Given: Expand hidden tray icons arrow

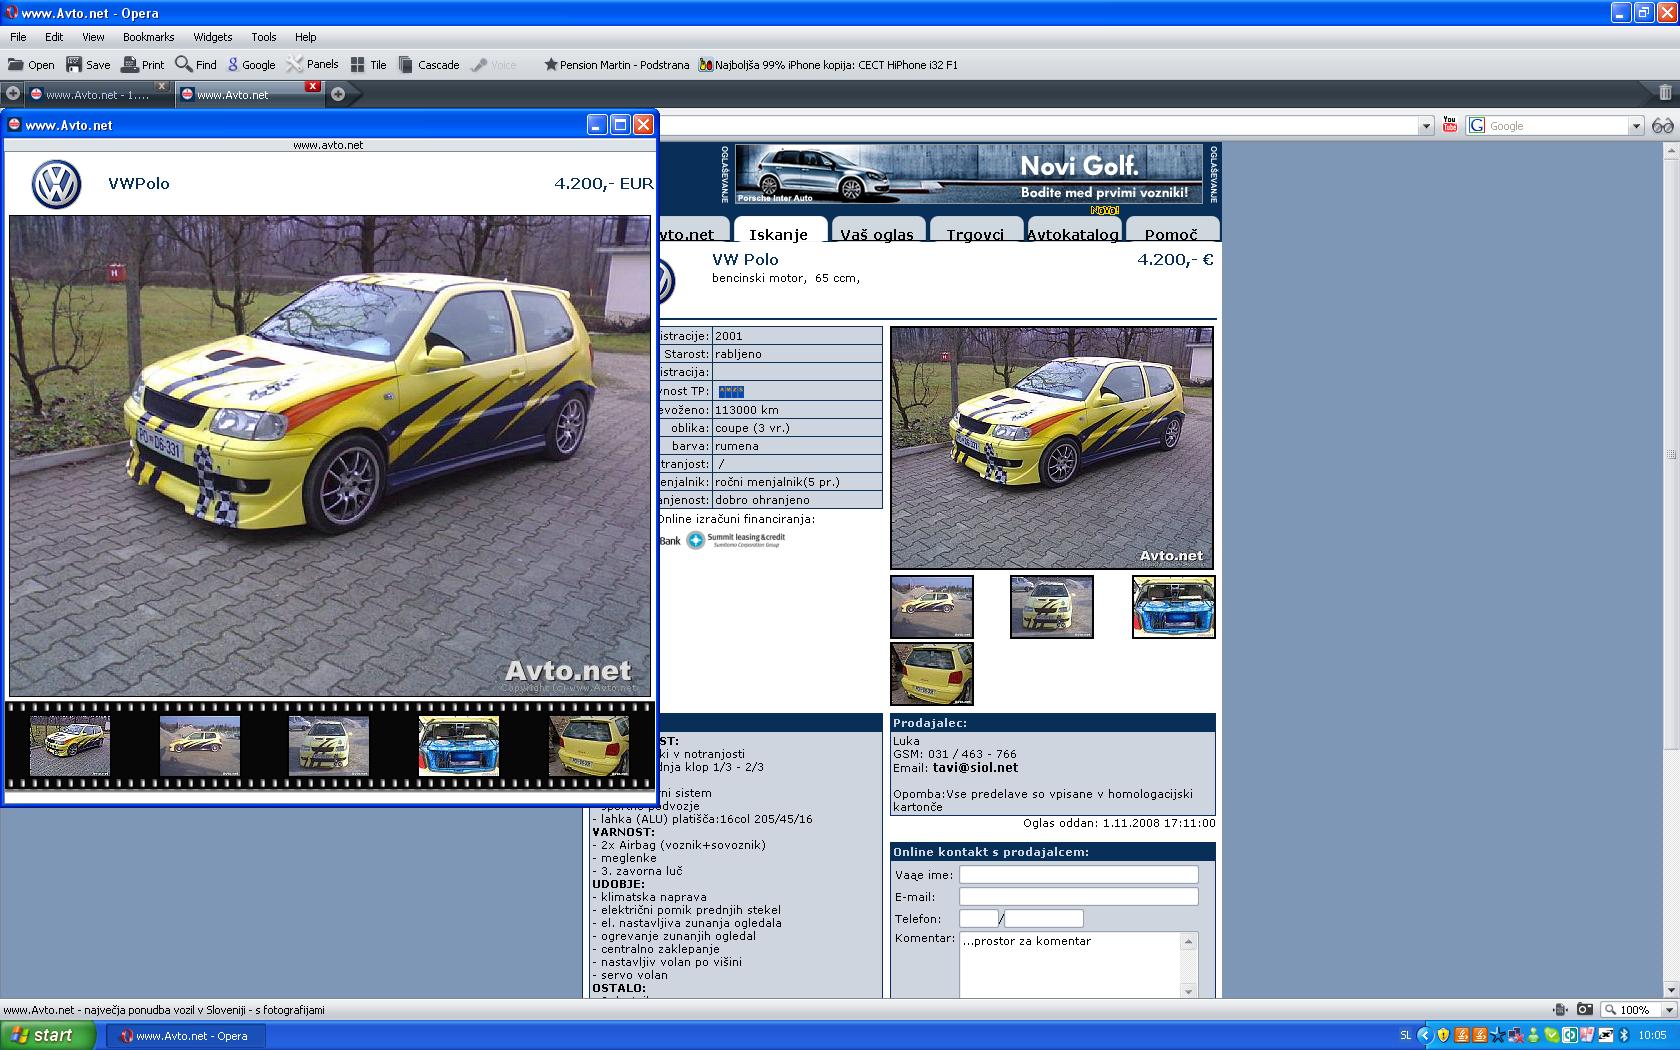Looking at the screenshot, I should [x=1425, y=1036].
